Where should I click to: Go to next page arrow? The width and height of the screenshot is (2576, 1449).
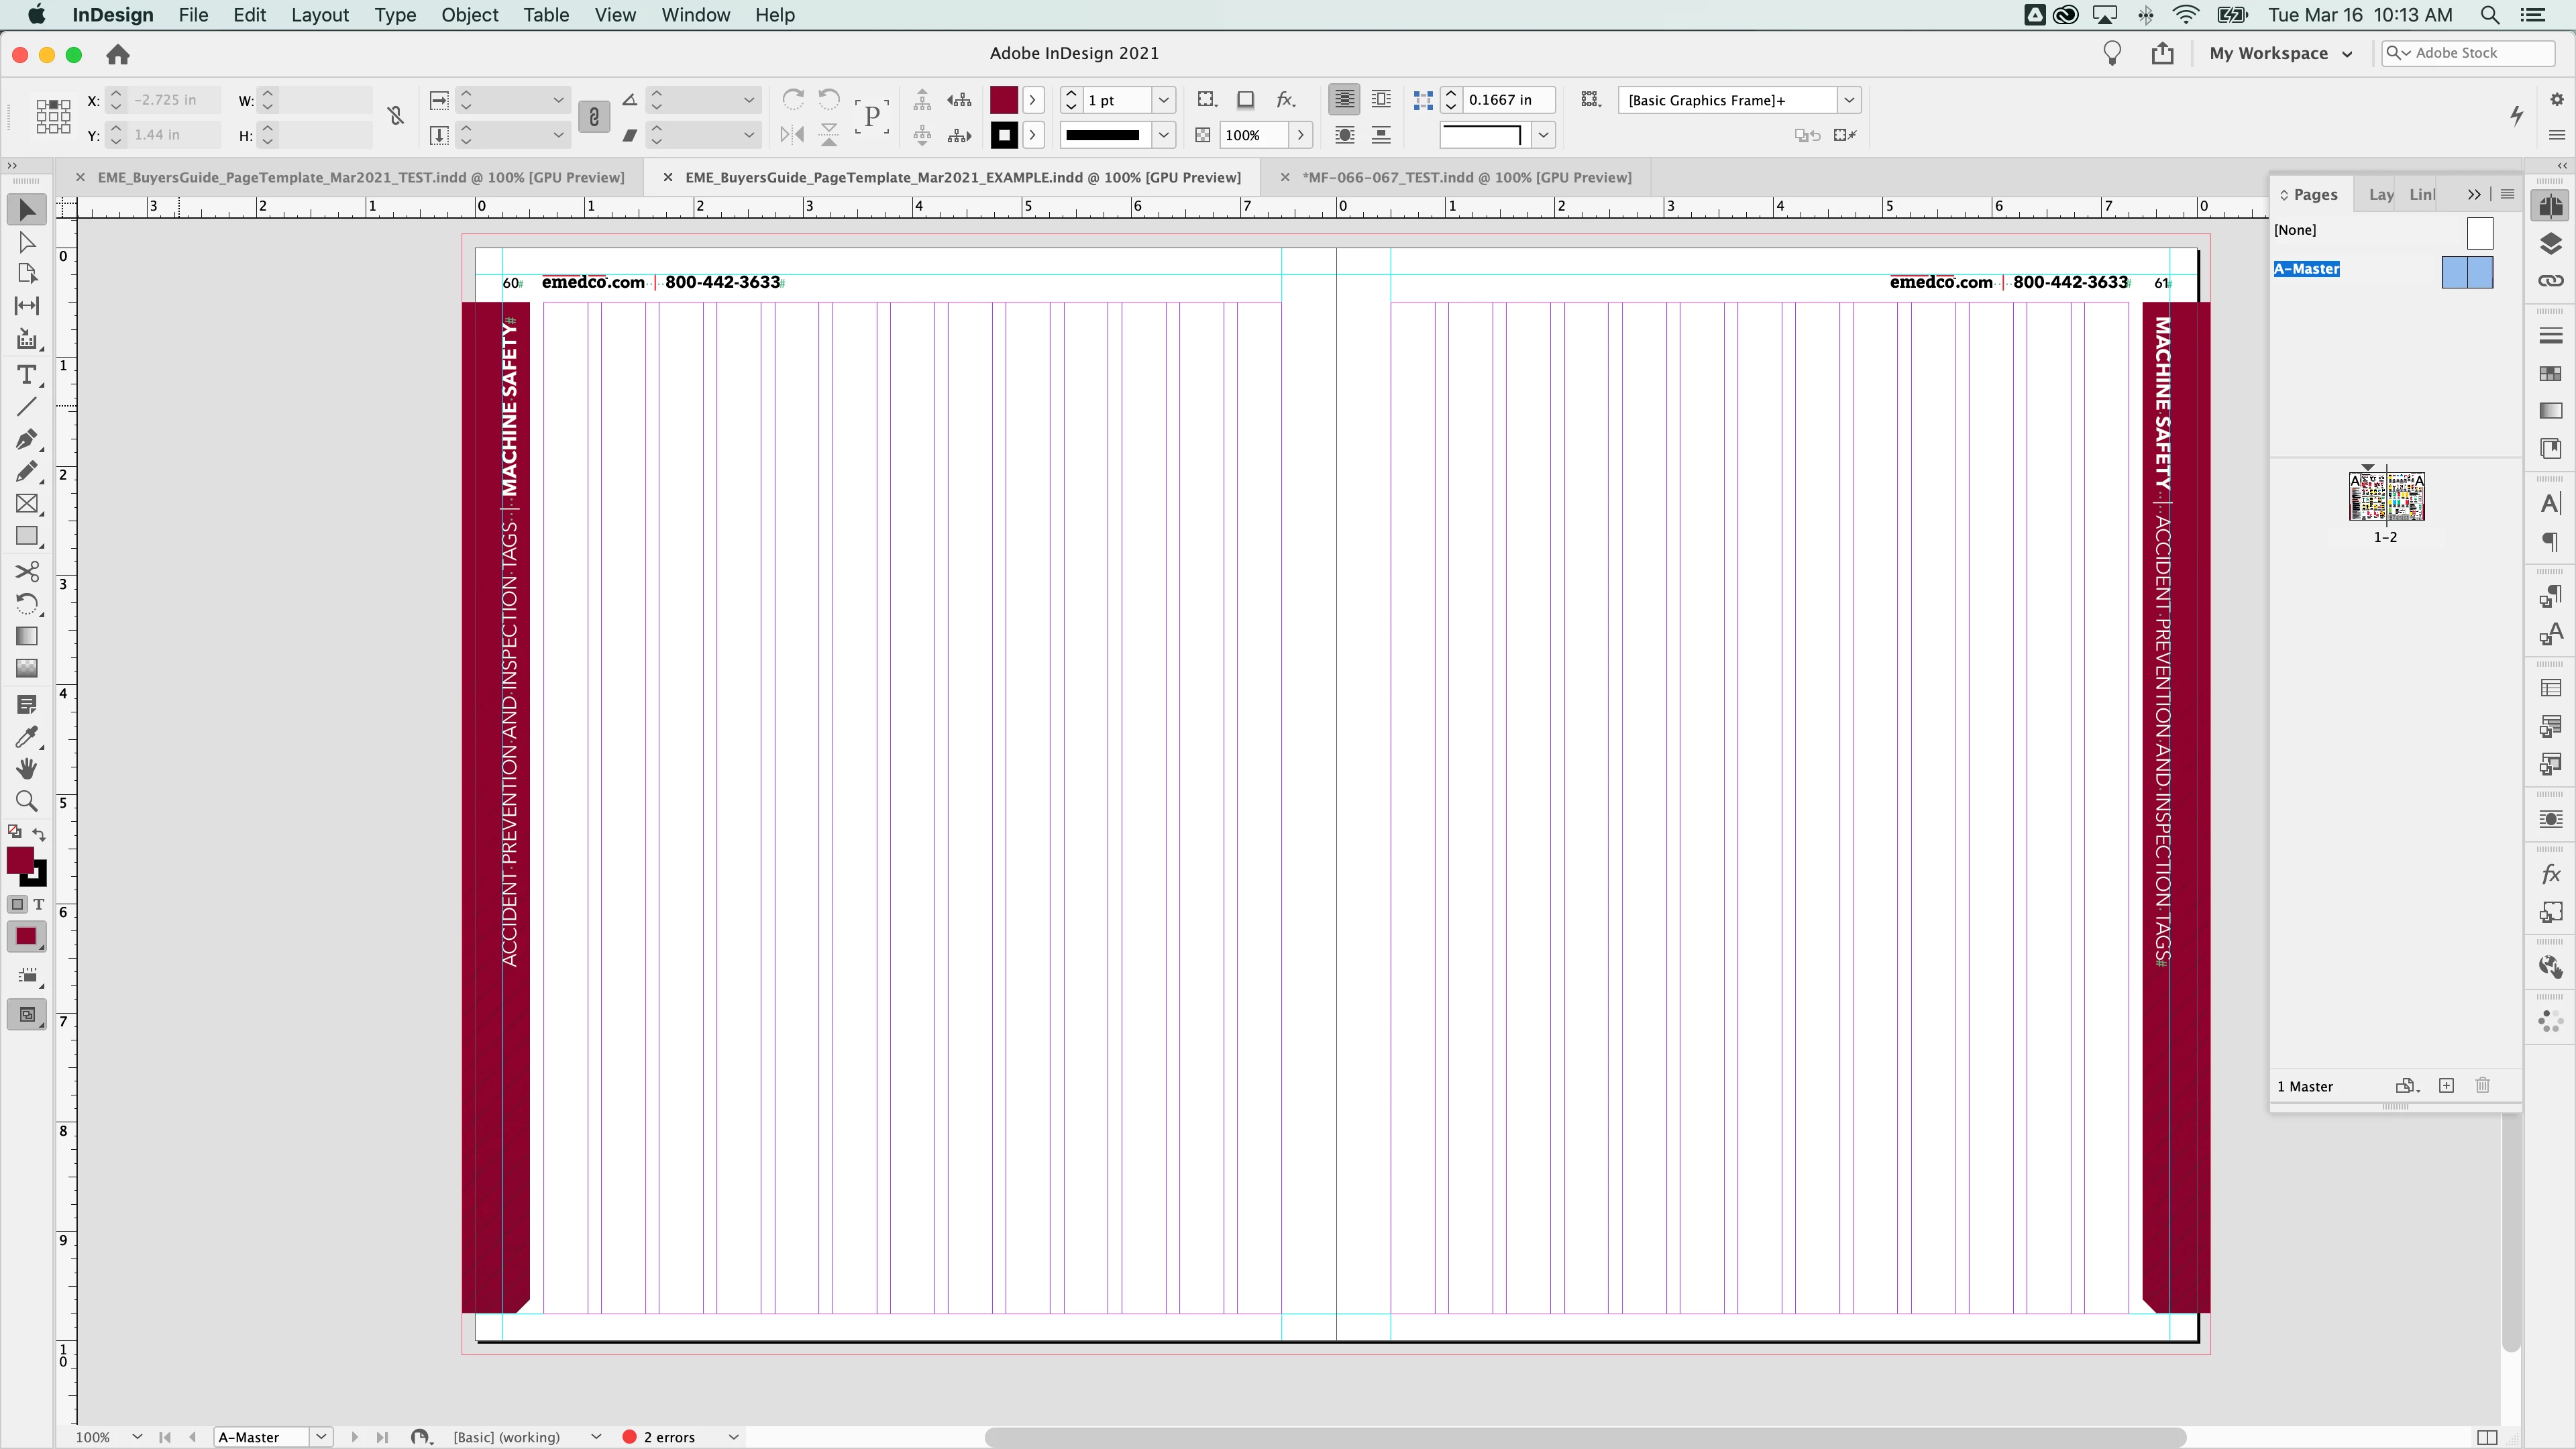click(x=354, y=1437)
